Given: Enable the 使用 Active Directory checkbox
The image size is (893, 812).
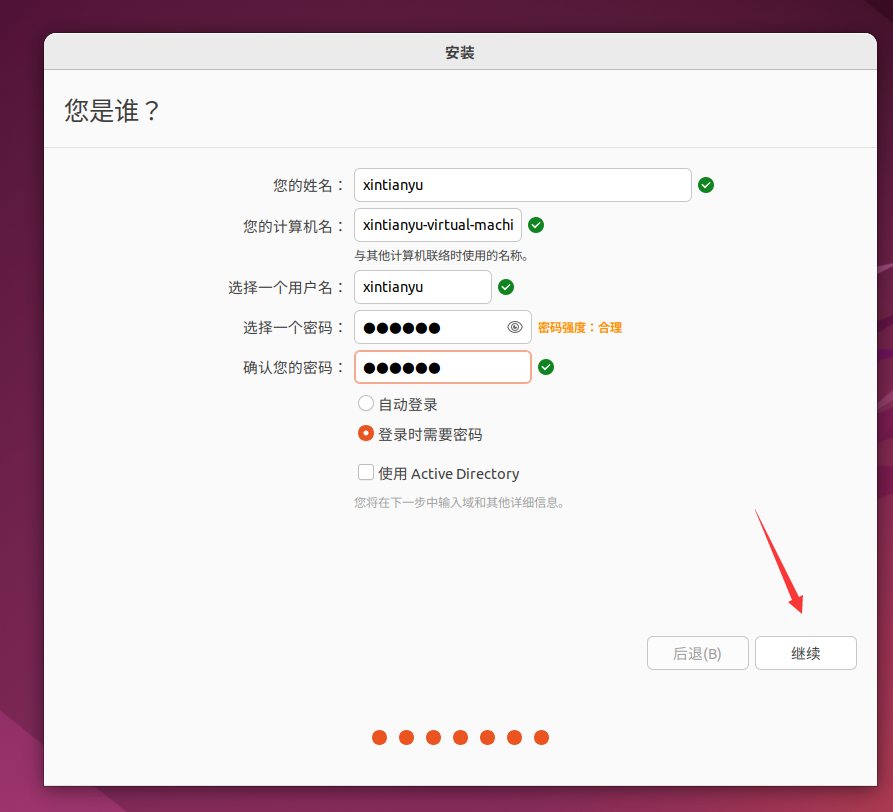Looking at the screenshot, I should click(x=366, y=473).
